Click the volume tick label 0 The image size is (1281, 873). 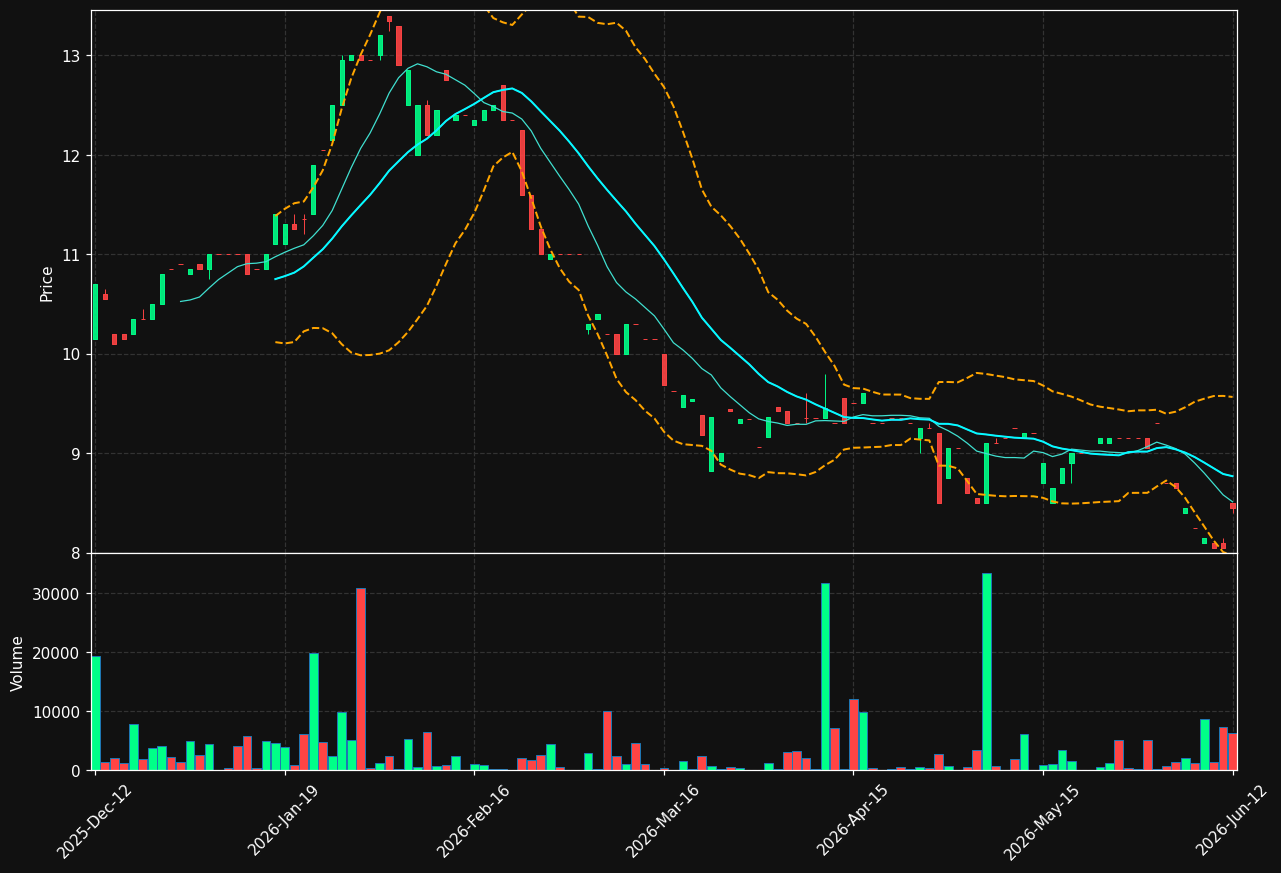pos(77,771)
